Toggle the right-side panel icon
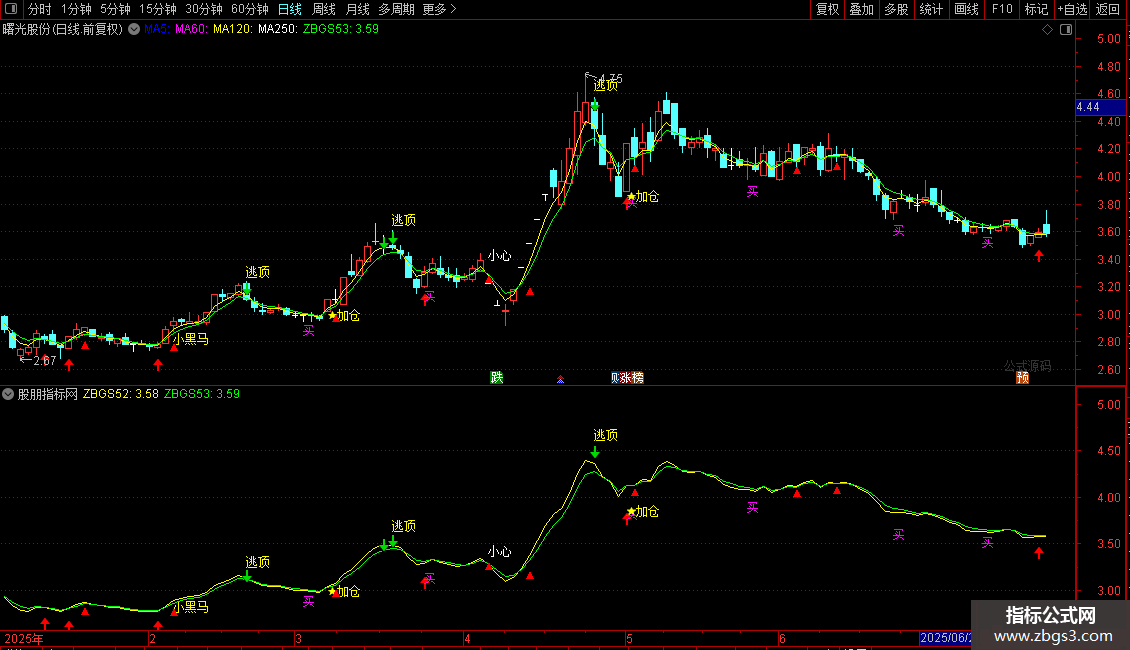The image size is (1130, 650). click(x=1066, y=30)
